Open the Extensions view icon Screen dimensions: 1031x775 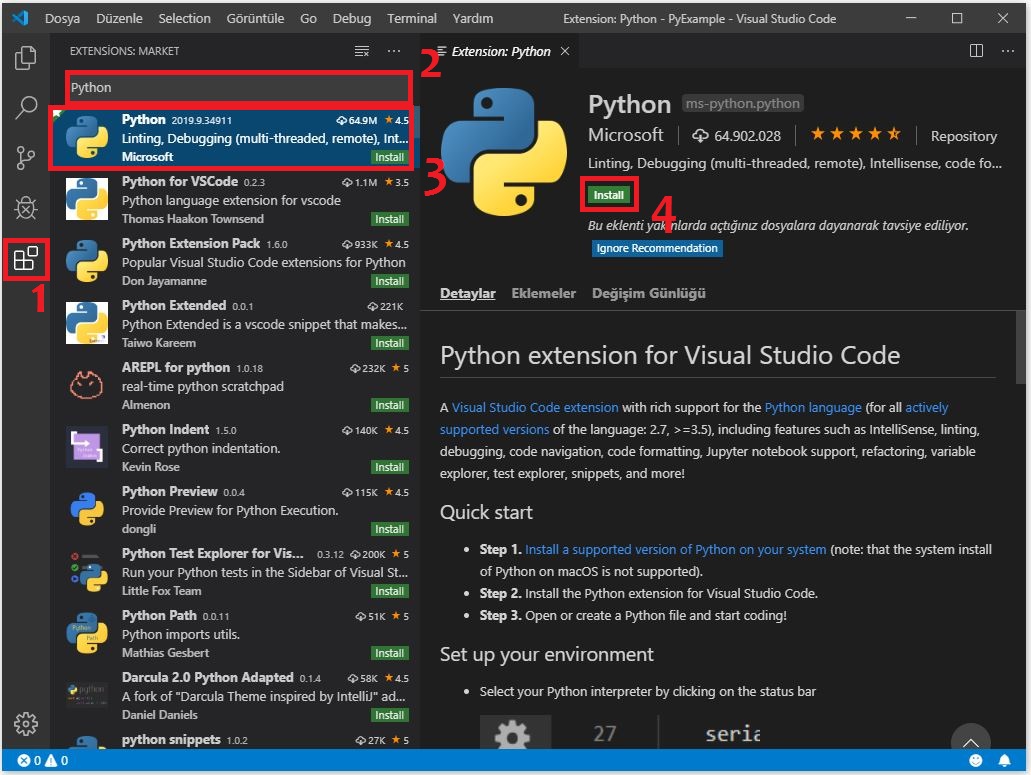coord(26,258)
